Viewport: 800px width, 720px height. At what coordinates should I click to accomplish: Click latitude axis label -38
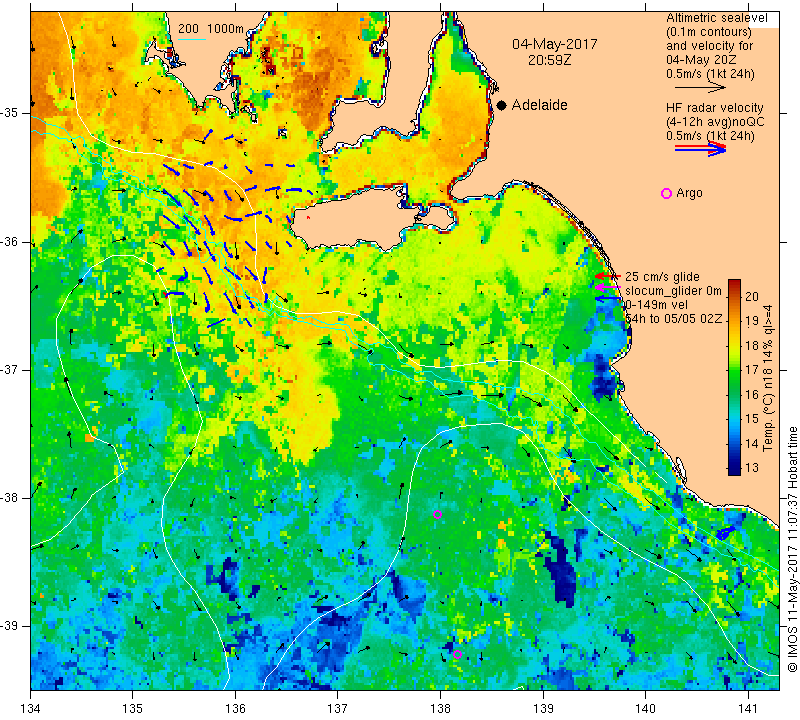(11, 498)
